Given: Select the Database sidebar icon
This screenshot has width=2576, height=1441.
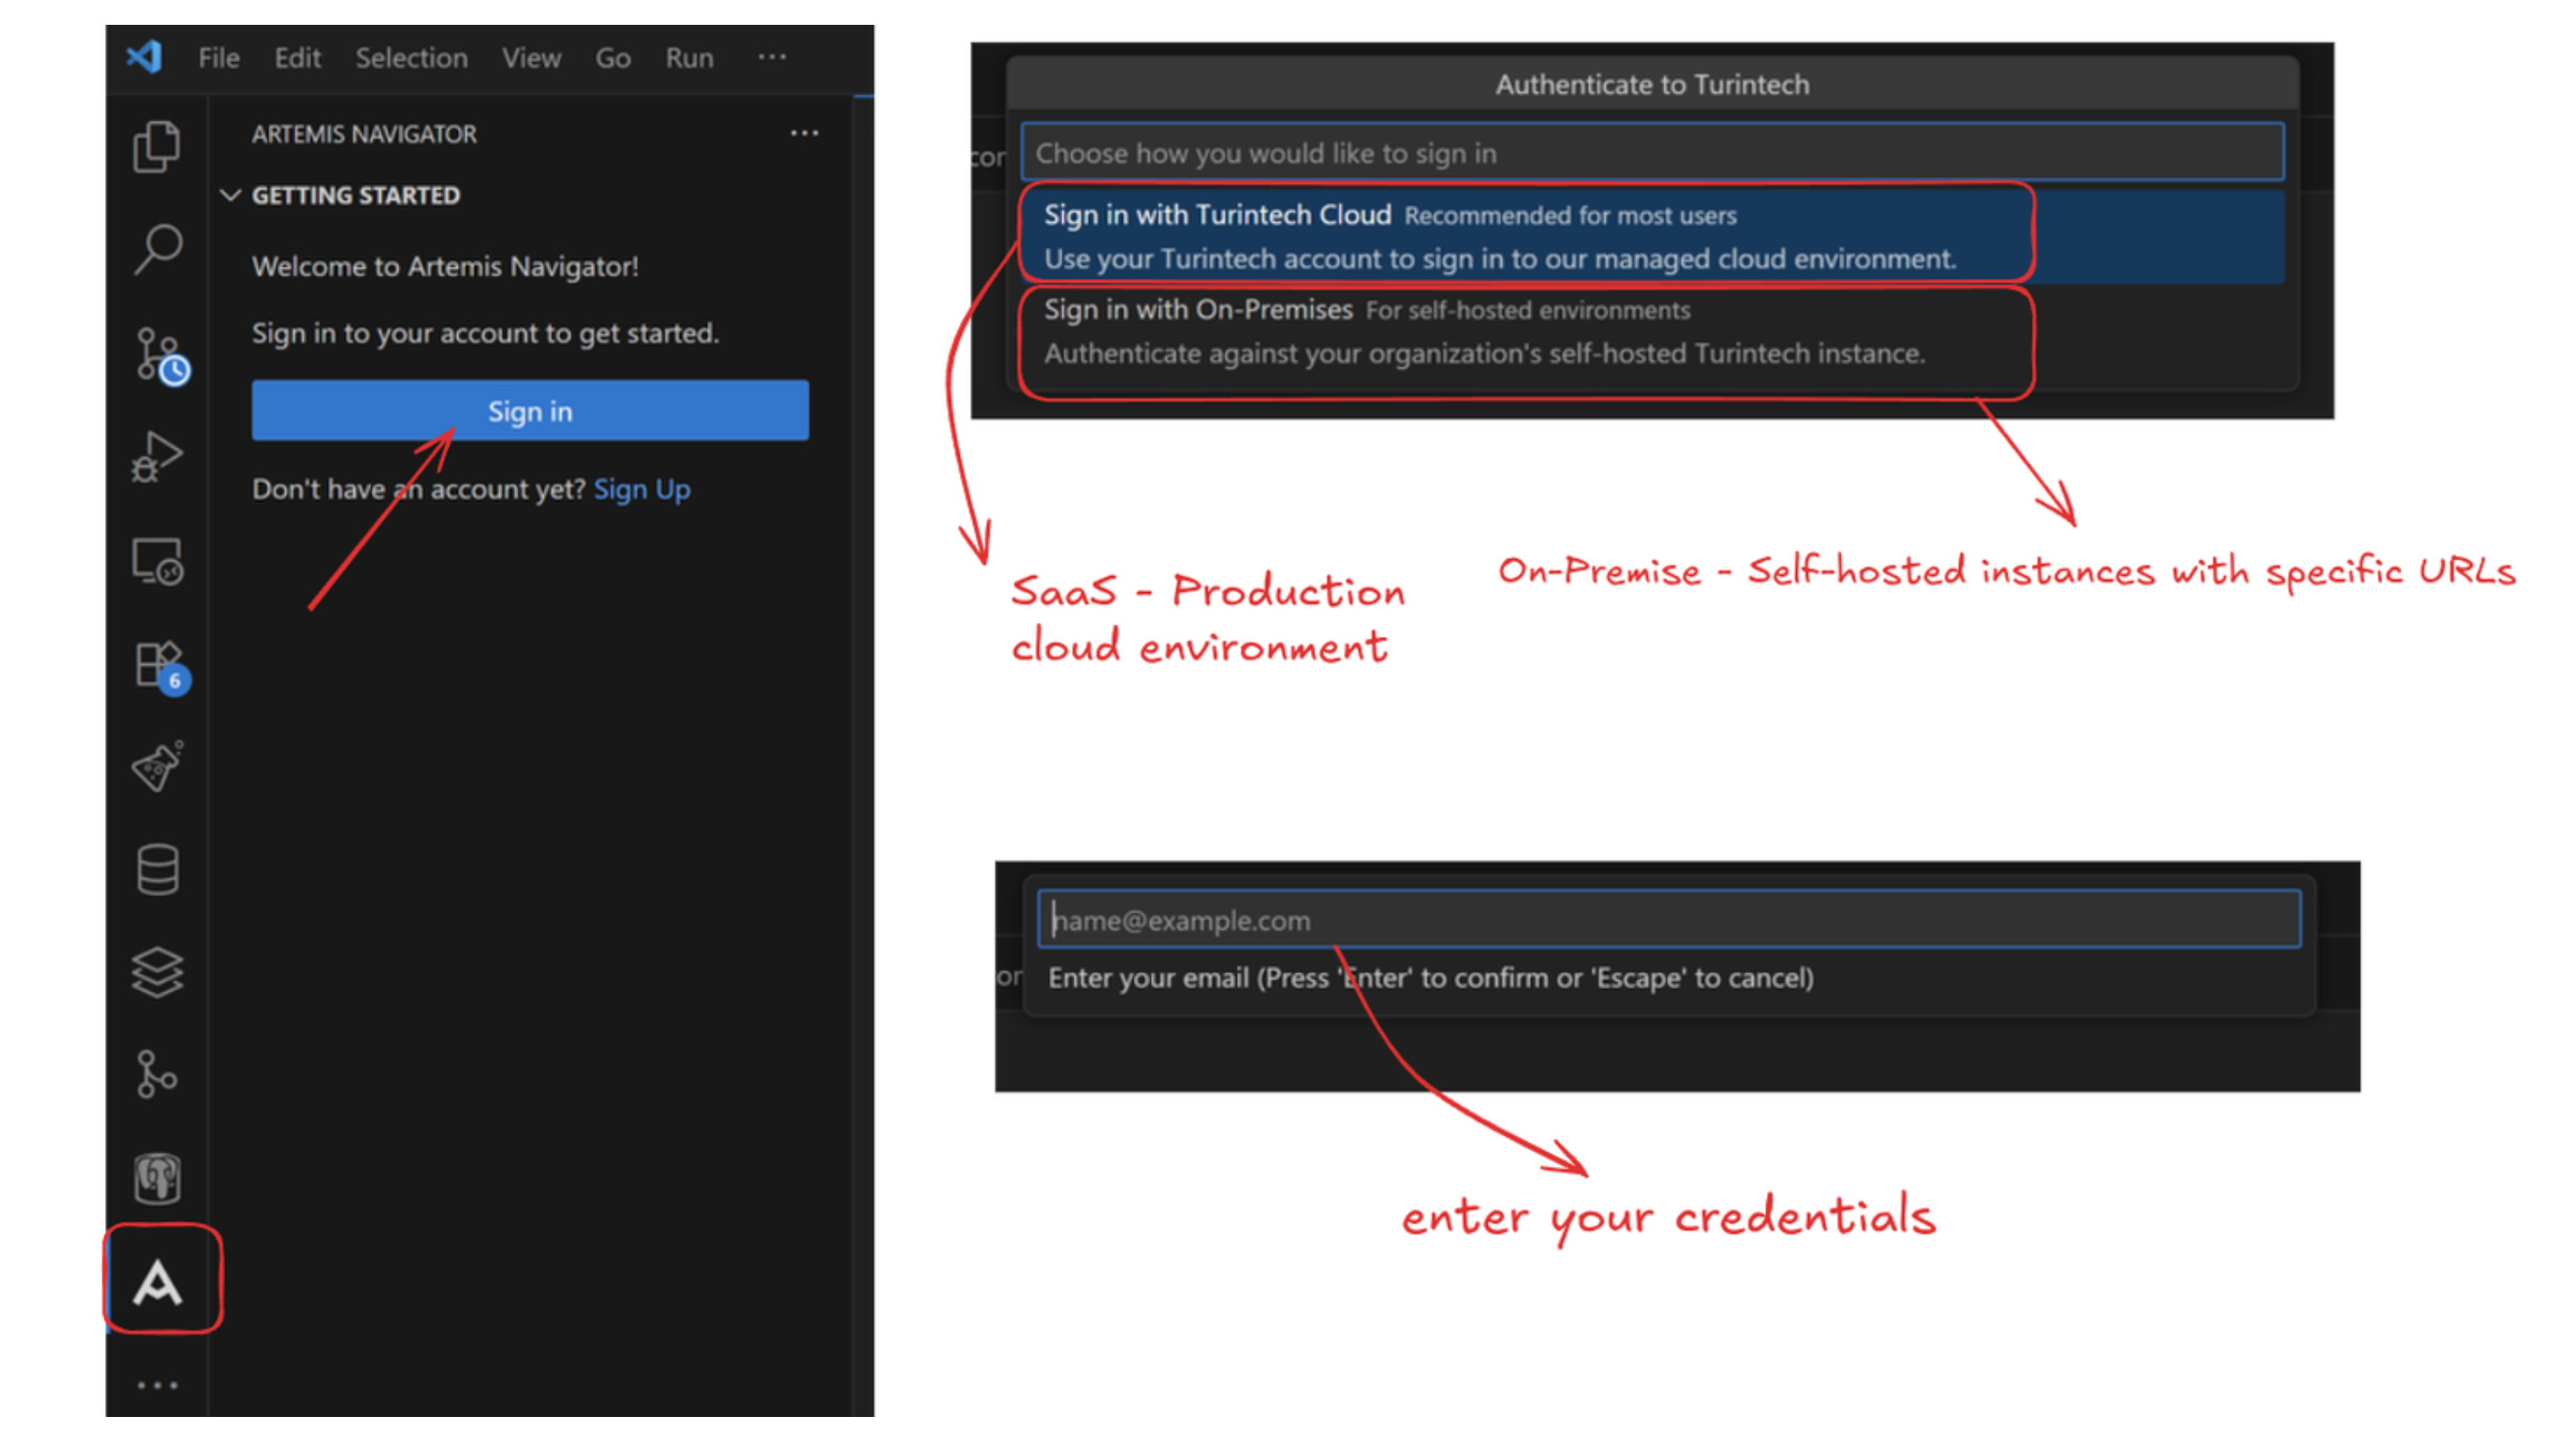Looking at the screenshot, I should coord(158,867).
